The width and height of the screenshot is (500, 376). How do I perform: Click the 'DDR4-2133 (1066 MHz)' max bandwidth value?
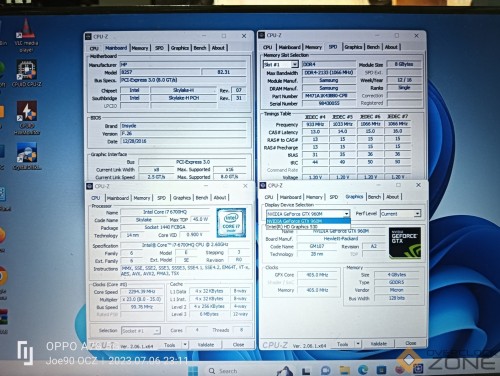pos(329,73)
